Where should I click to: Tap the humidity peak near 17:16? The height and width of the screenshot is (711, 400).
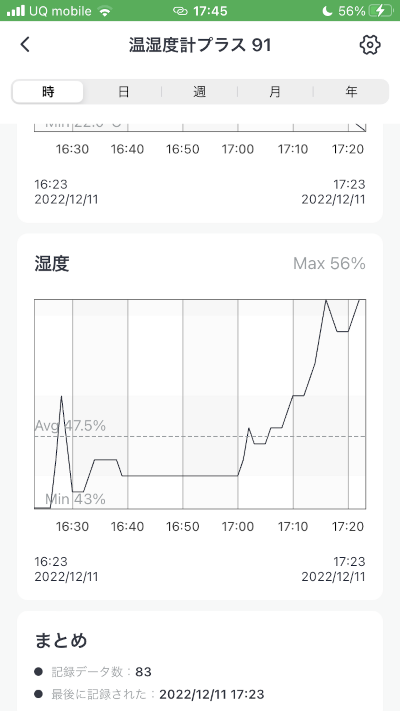pyautogui.click(x=326, y=301)
